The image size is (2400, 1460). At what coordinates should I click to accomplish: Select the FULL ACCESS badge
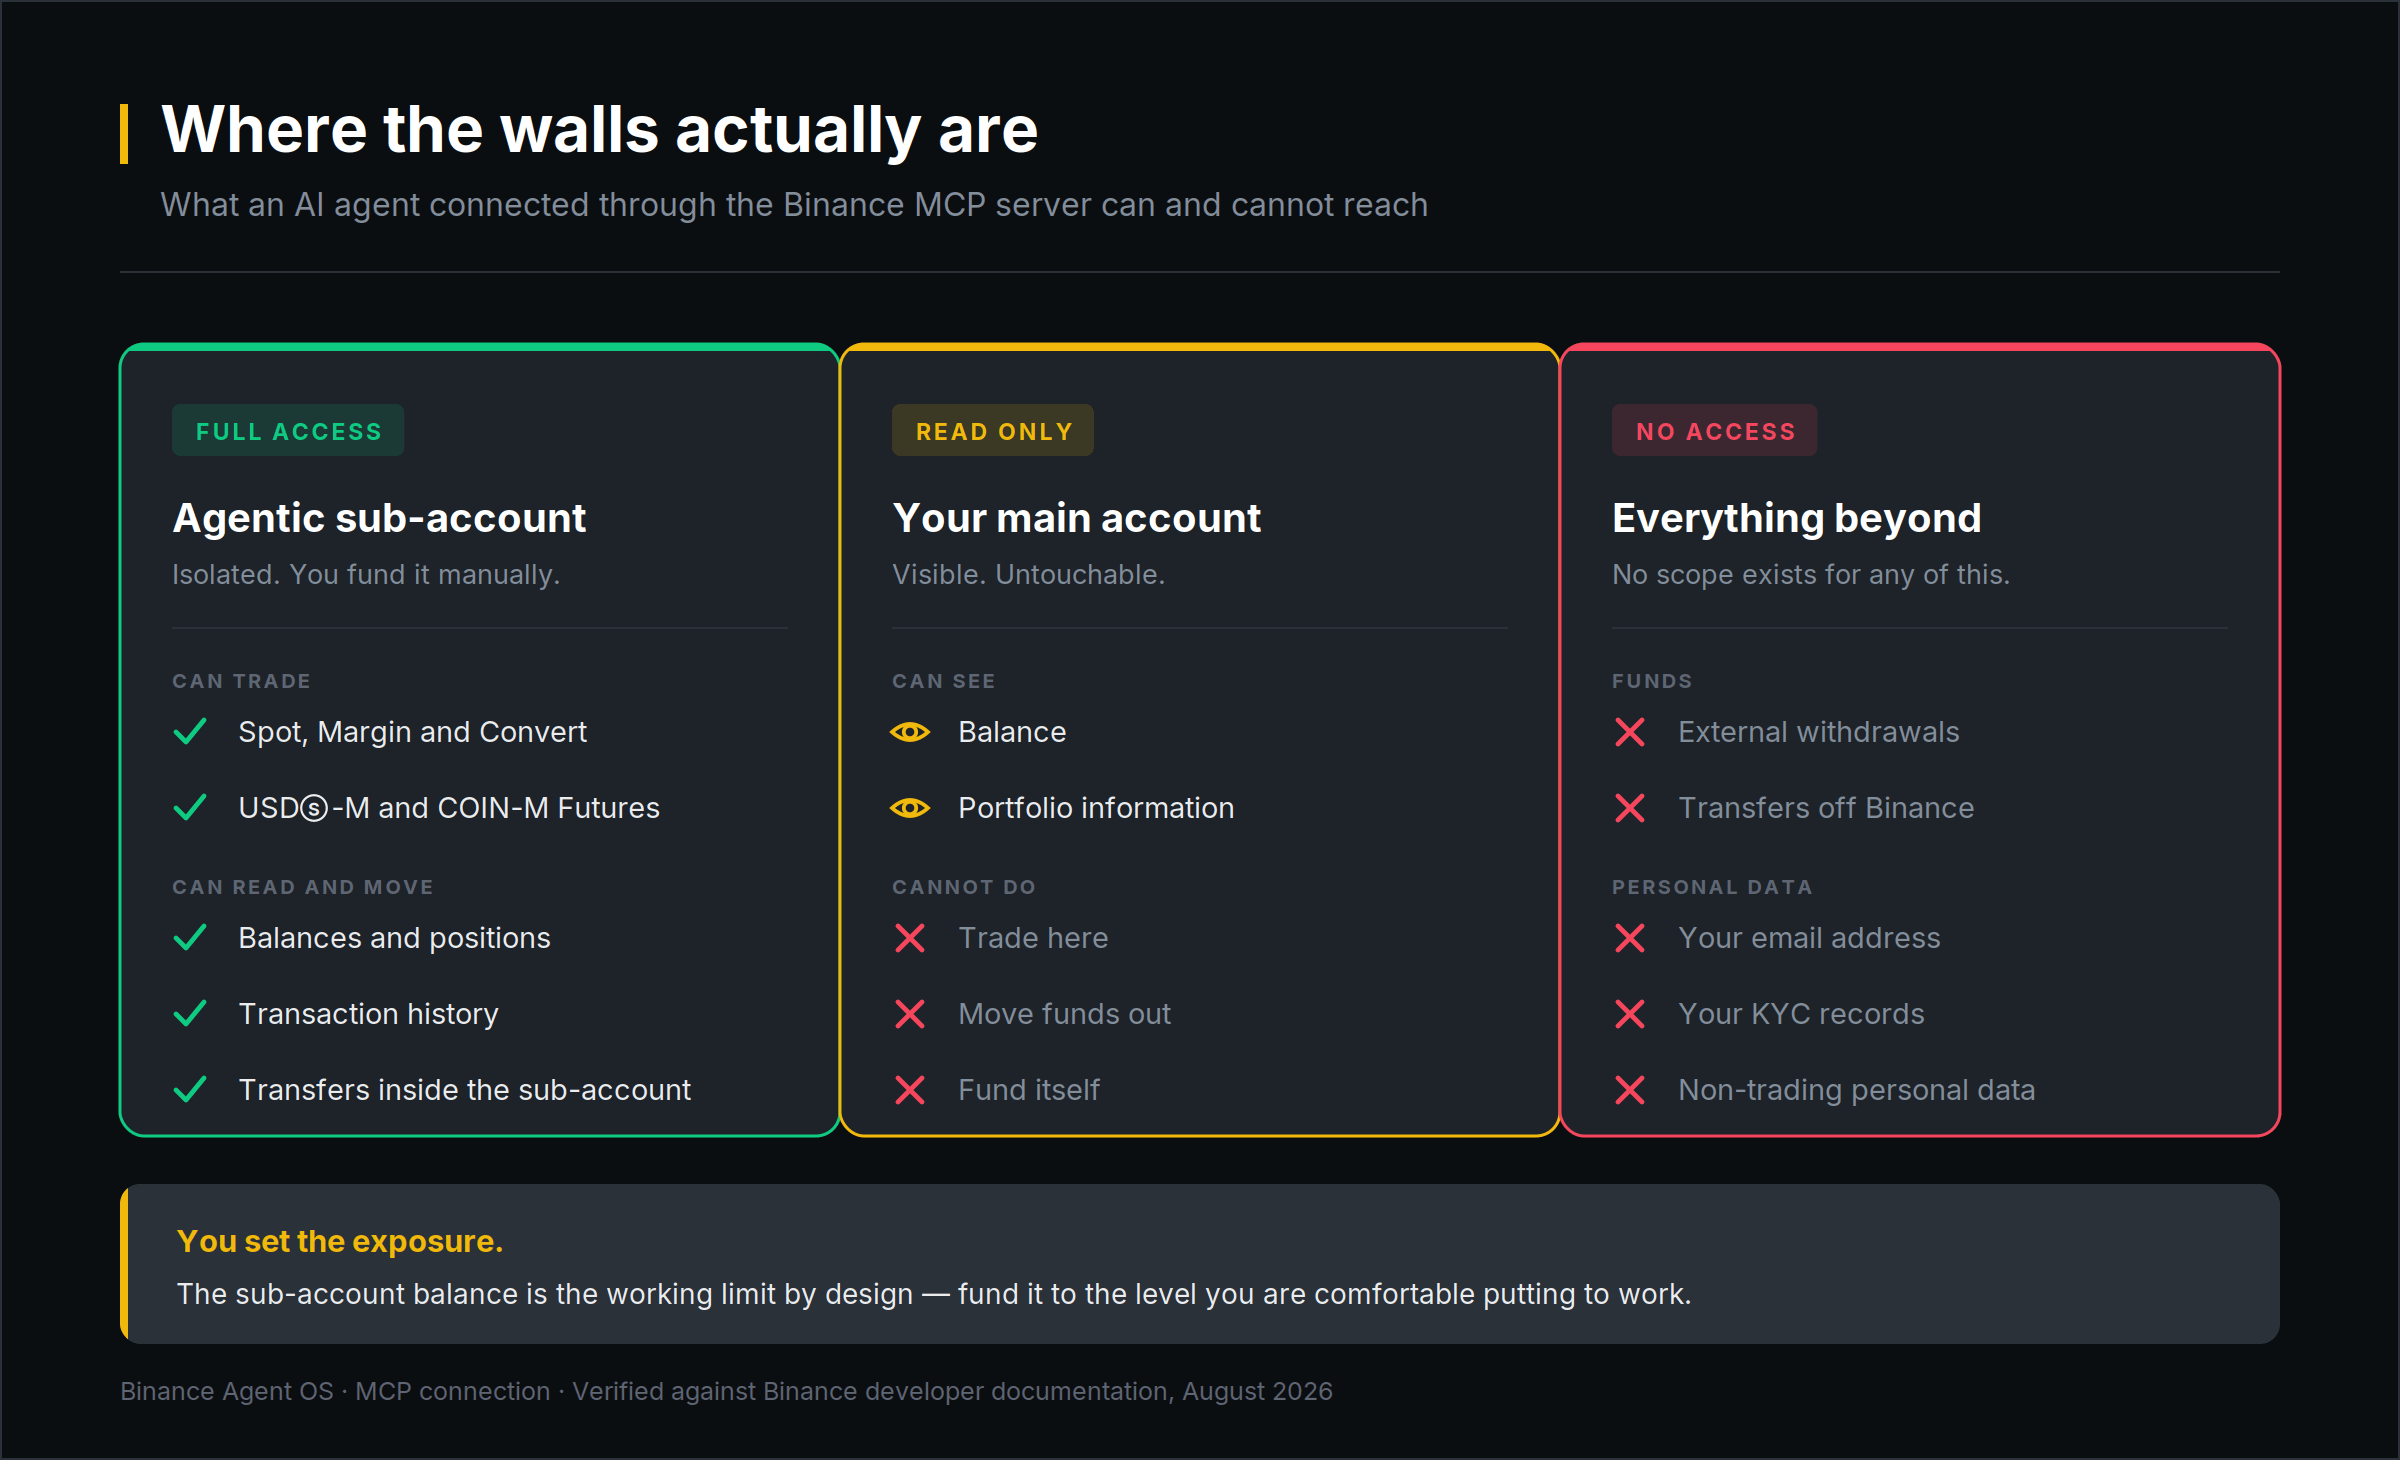[x=288, y=431]
